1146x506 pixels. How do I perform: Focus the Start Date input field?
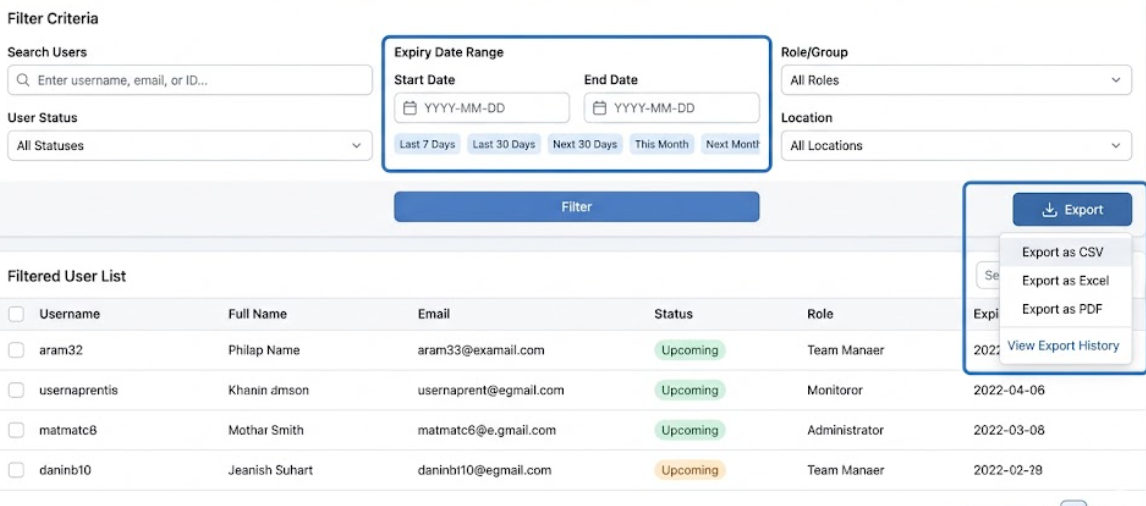pos(482,108)
